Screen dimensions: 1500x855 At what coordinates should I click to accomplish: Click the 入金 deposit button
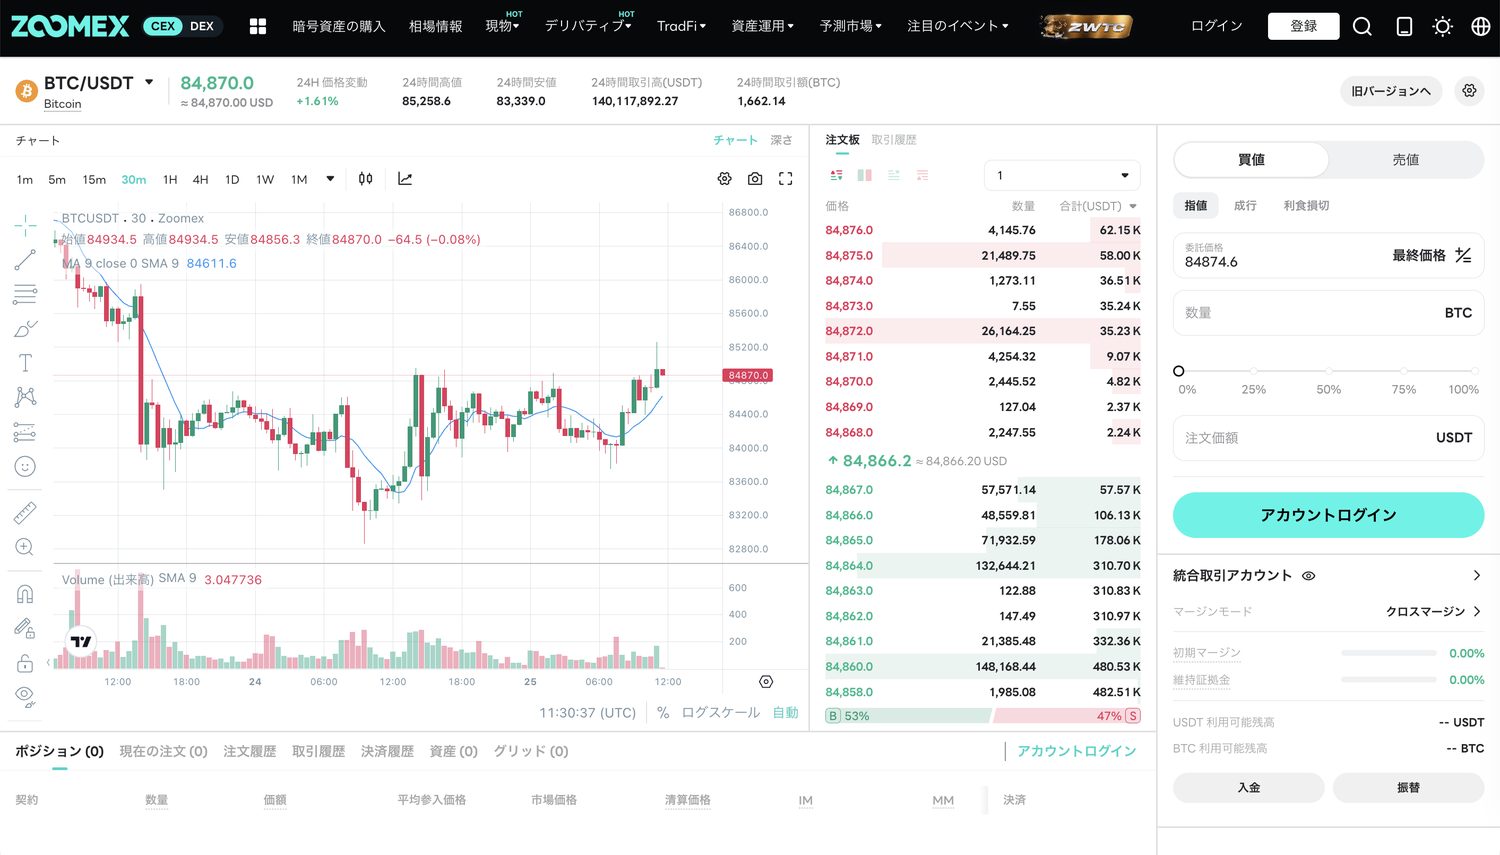(x=1249, y=788)
